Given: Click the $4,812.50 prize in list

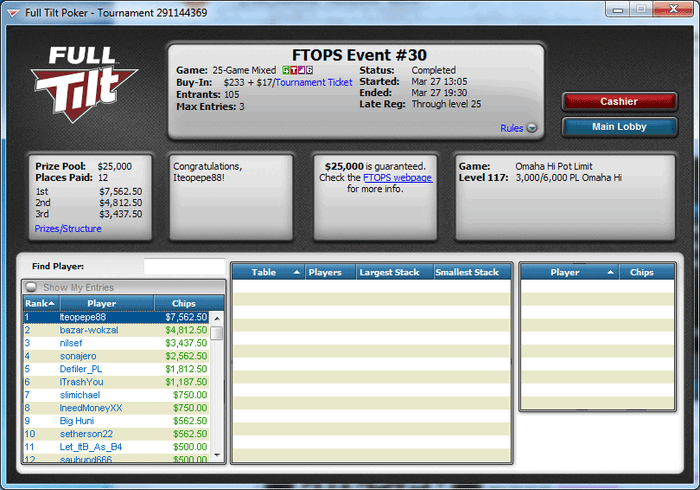Looking at the screenshot, I should [186, 330].
